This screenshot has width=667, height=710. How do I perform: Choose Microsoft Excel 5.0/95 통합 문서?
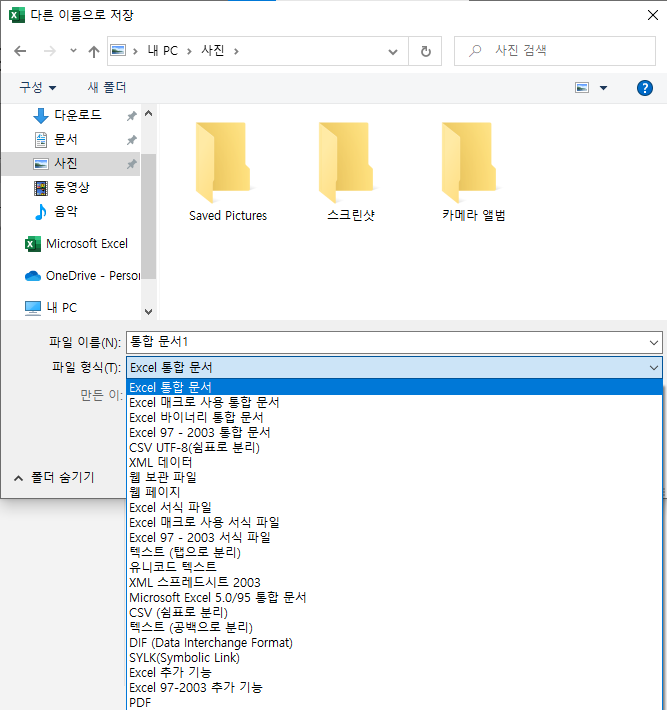(x=394, y=597)
